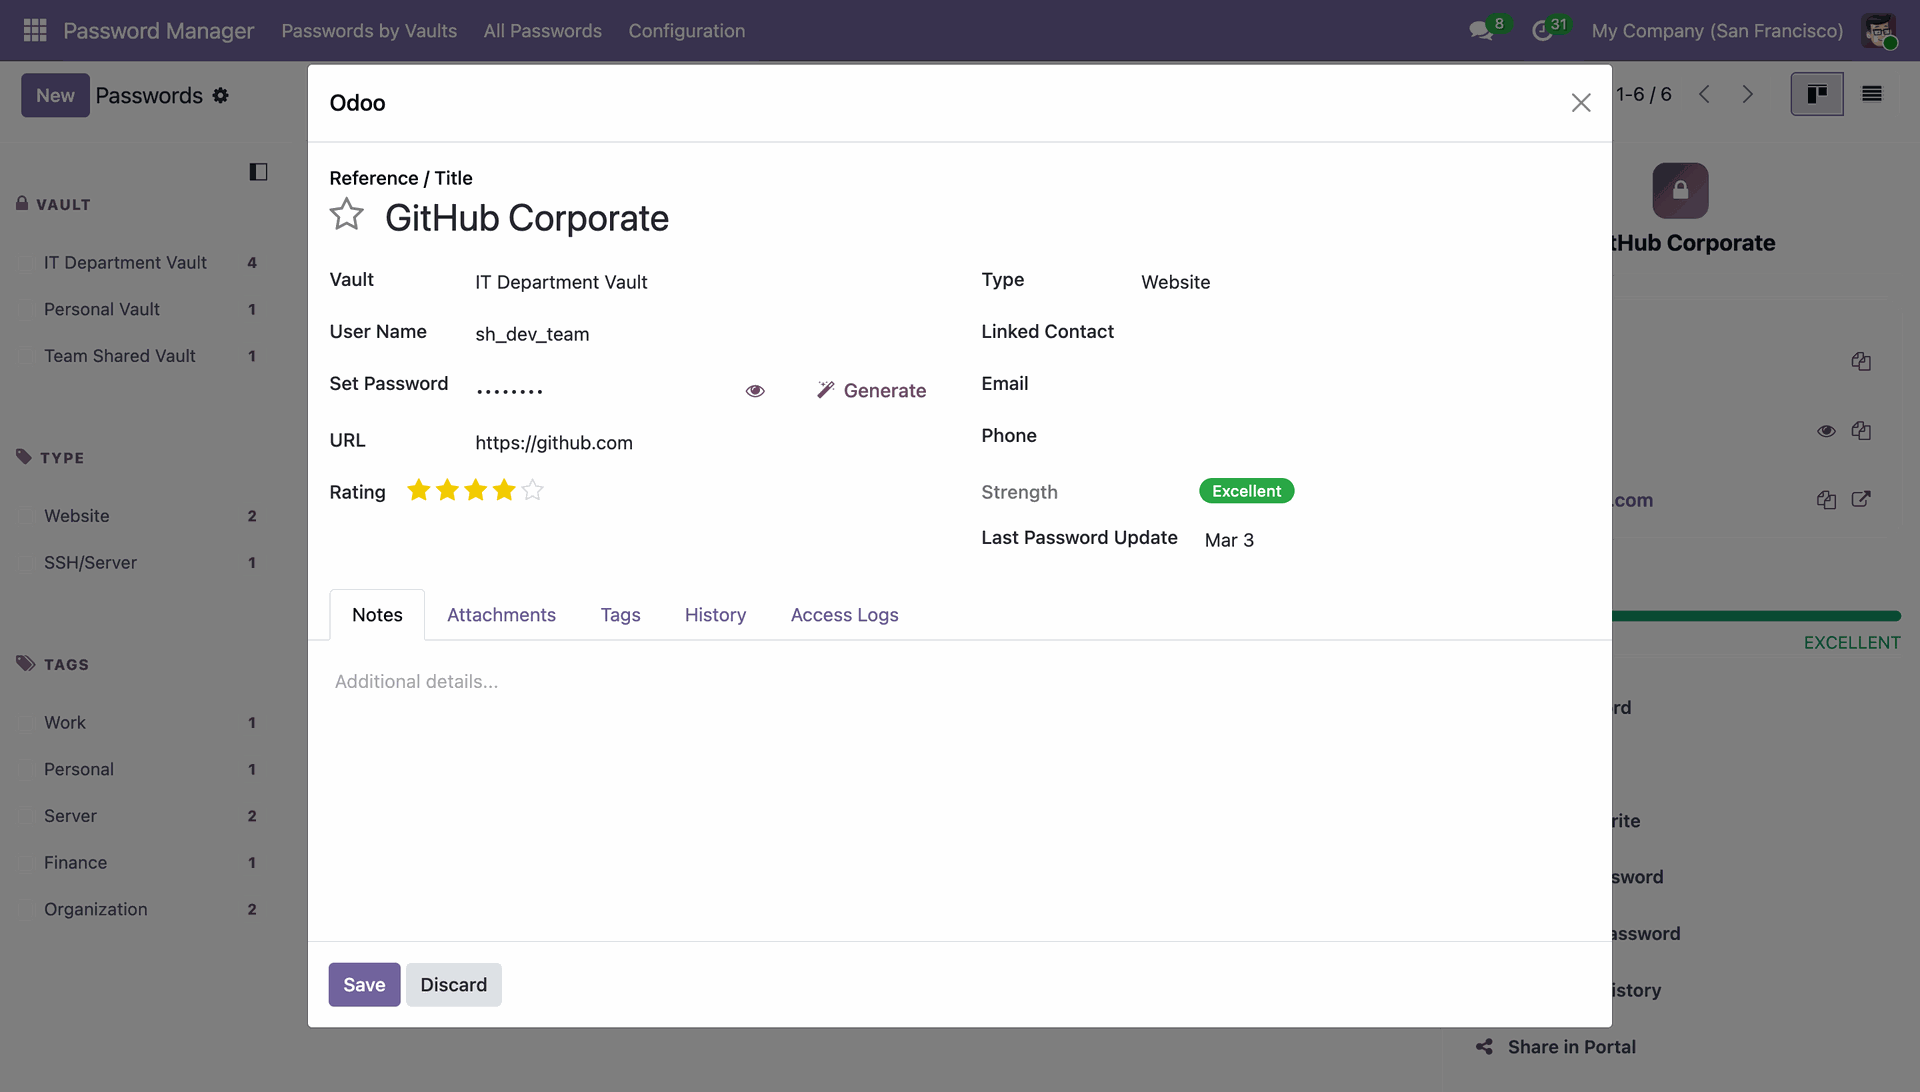Switch to the Access Logs tab

tap(844, 615)
